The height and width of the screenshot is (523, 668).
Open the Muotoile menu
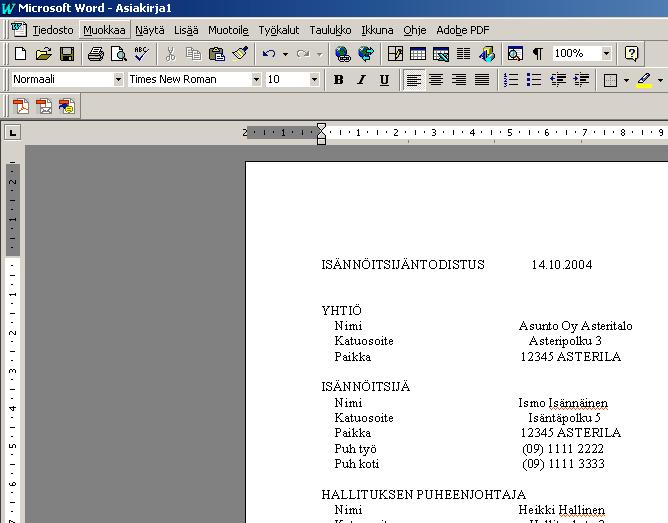click(x=228, y=30)
